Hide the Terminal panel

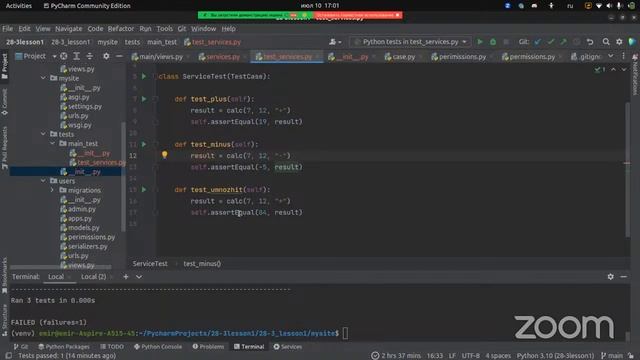click(x=623, y=277)
